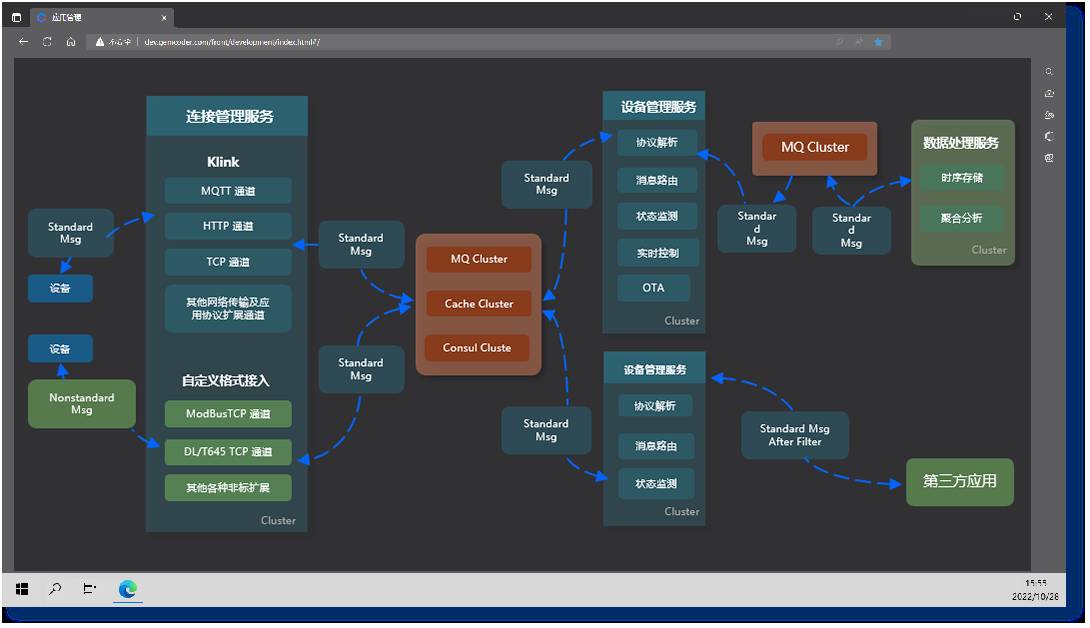Image resolution: width=1090 pixels, height=628 pixels.
Task: Click the 时序存储 block
Action: tap(961, 179)
